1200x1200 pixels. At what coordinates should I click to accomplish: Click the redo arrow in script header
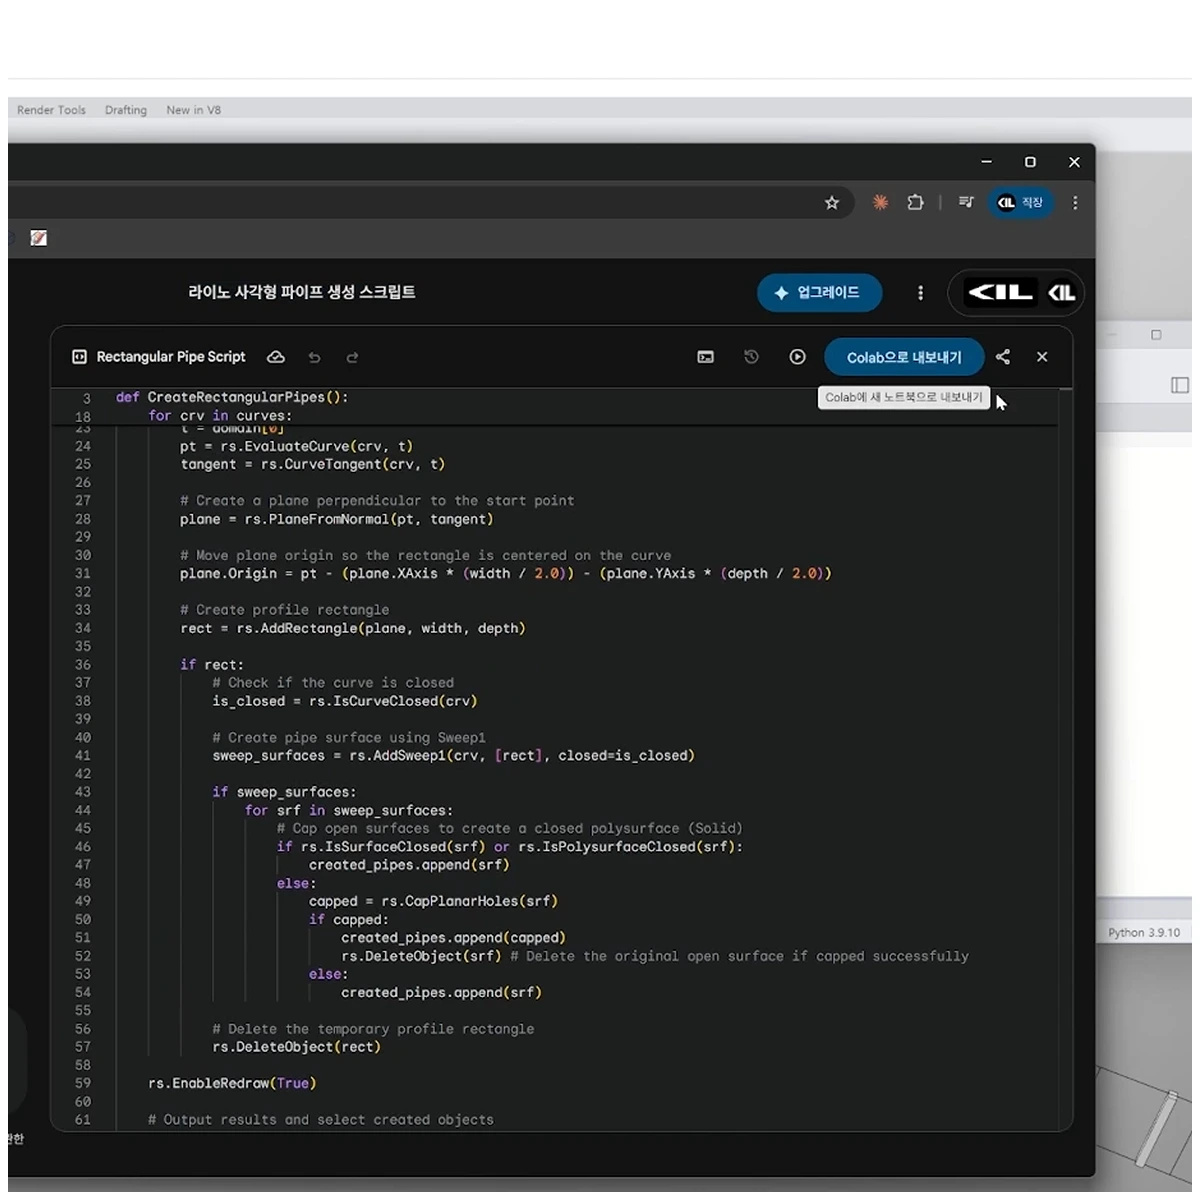pyautogui.click(x=352, y=357)
